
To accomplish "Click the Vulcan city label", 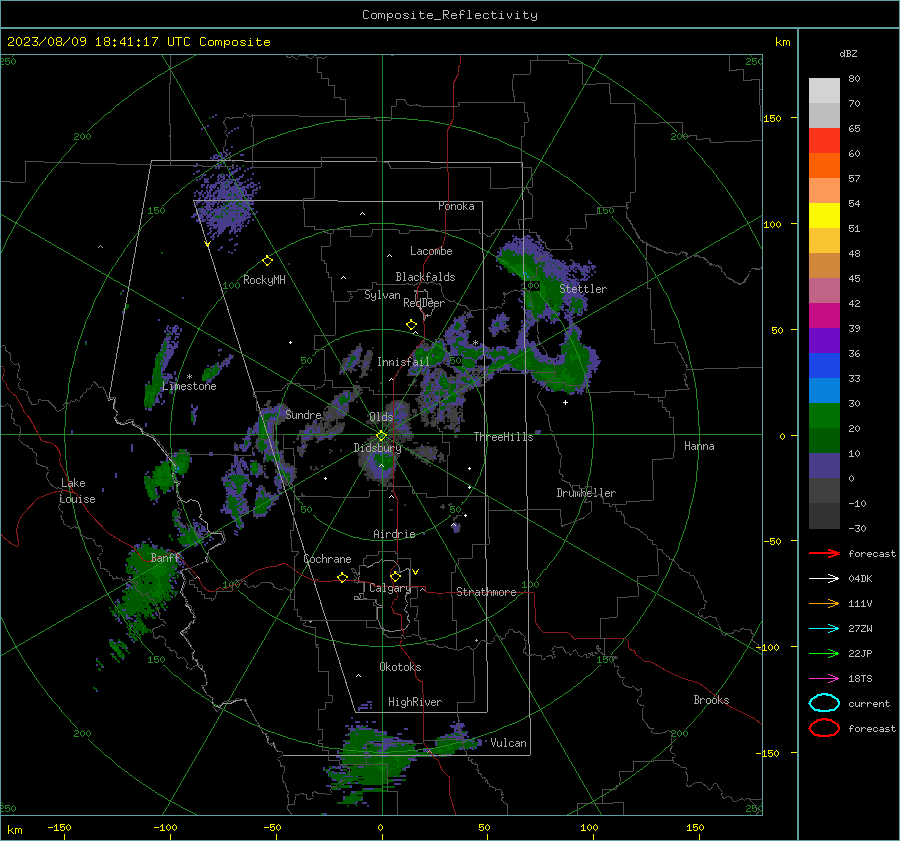I will point(508,743).
